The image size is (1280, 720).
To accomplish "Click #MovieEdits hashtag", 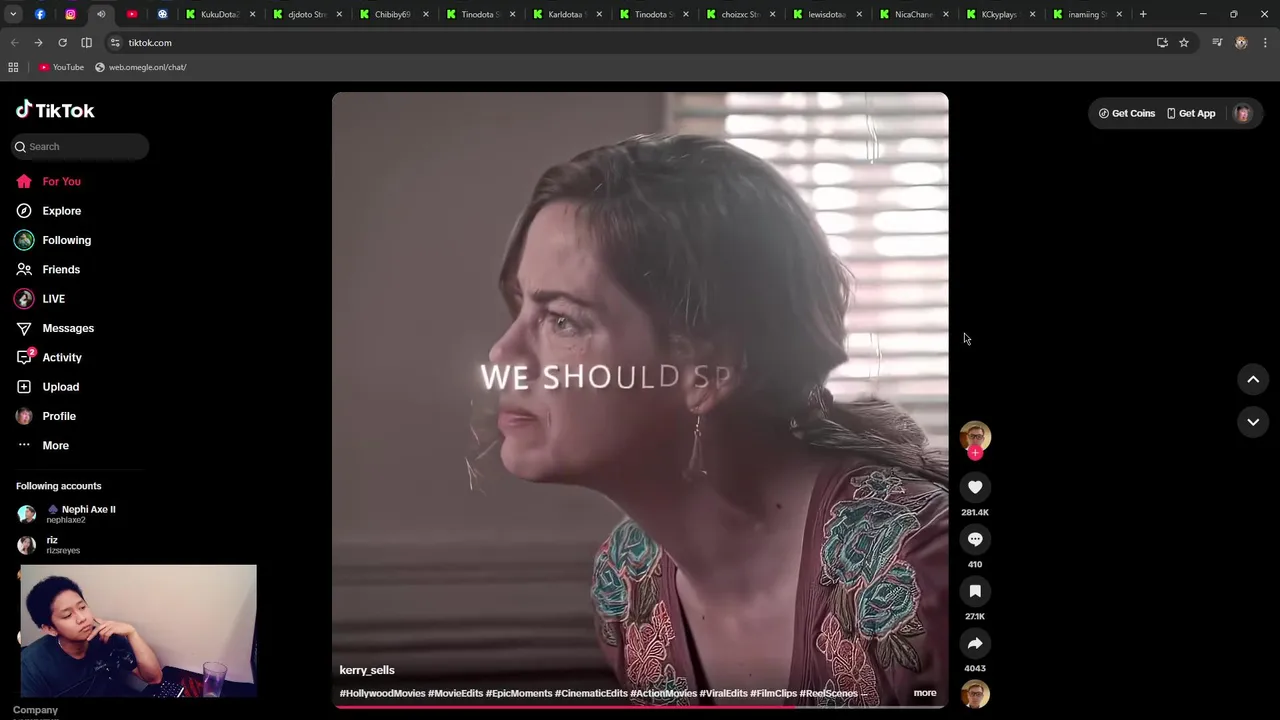I will pyautogui.click(x=455, y=693).
